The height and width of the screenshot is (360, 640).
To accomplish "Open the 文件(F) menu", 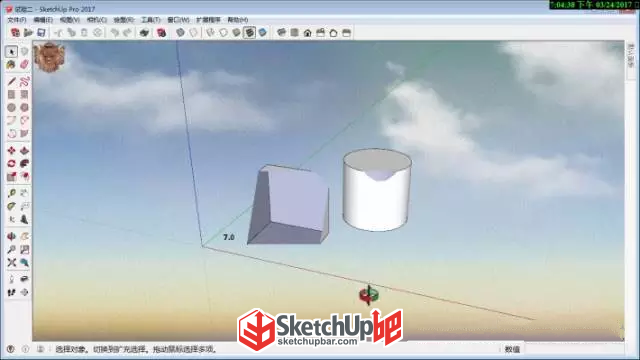I will 17,20.
